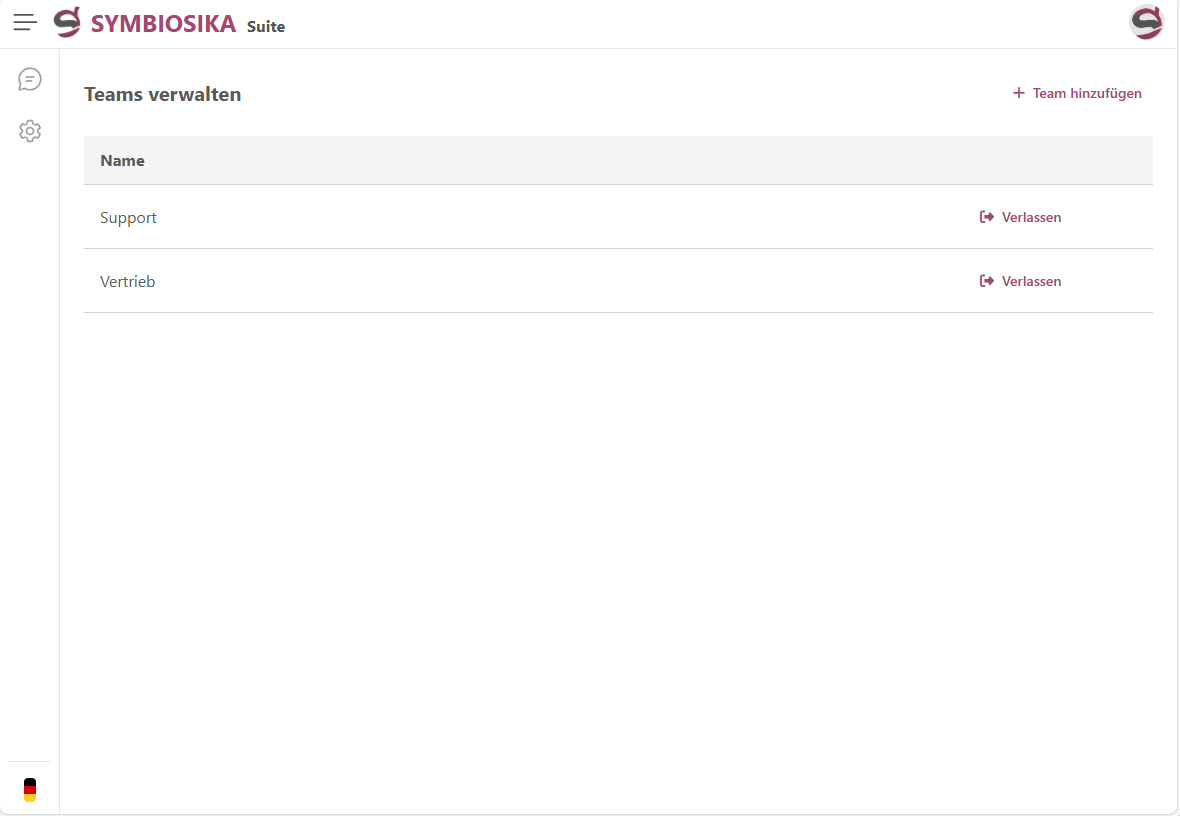Click the leave icon in Support row
1180x816 pixels.
(987, 217)
